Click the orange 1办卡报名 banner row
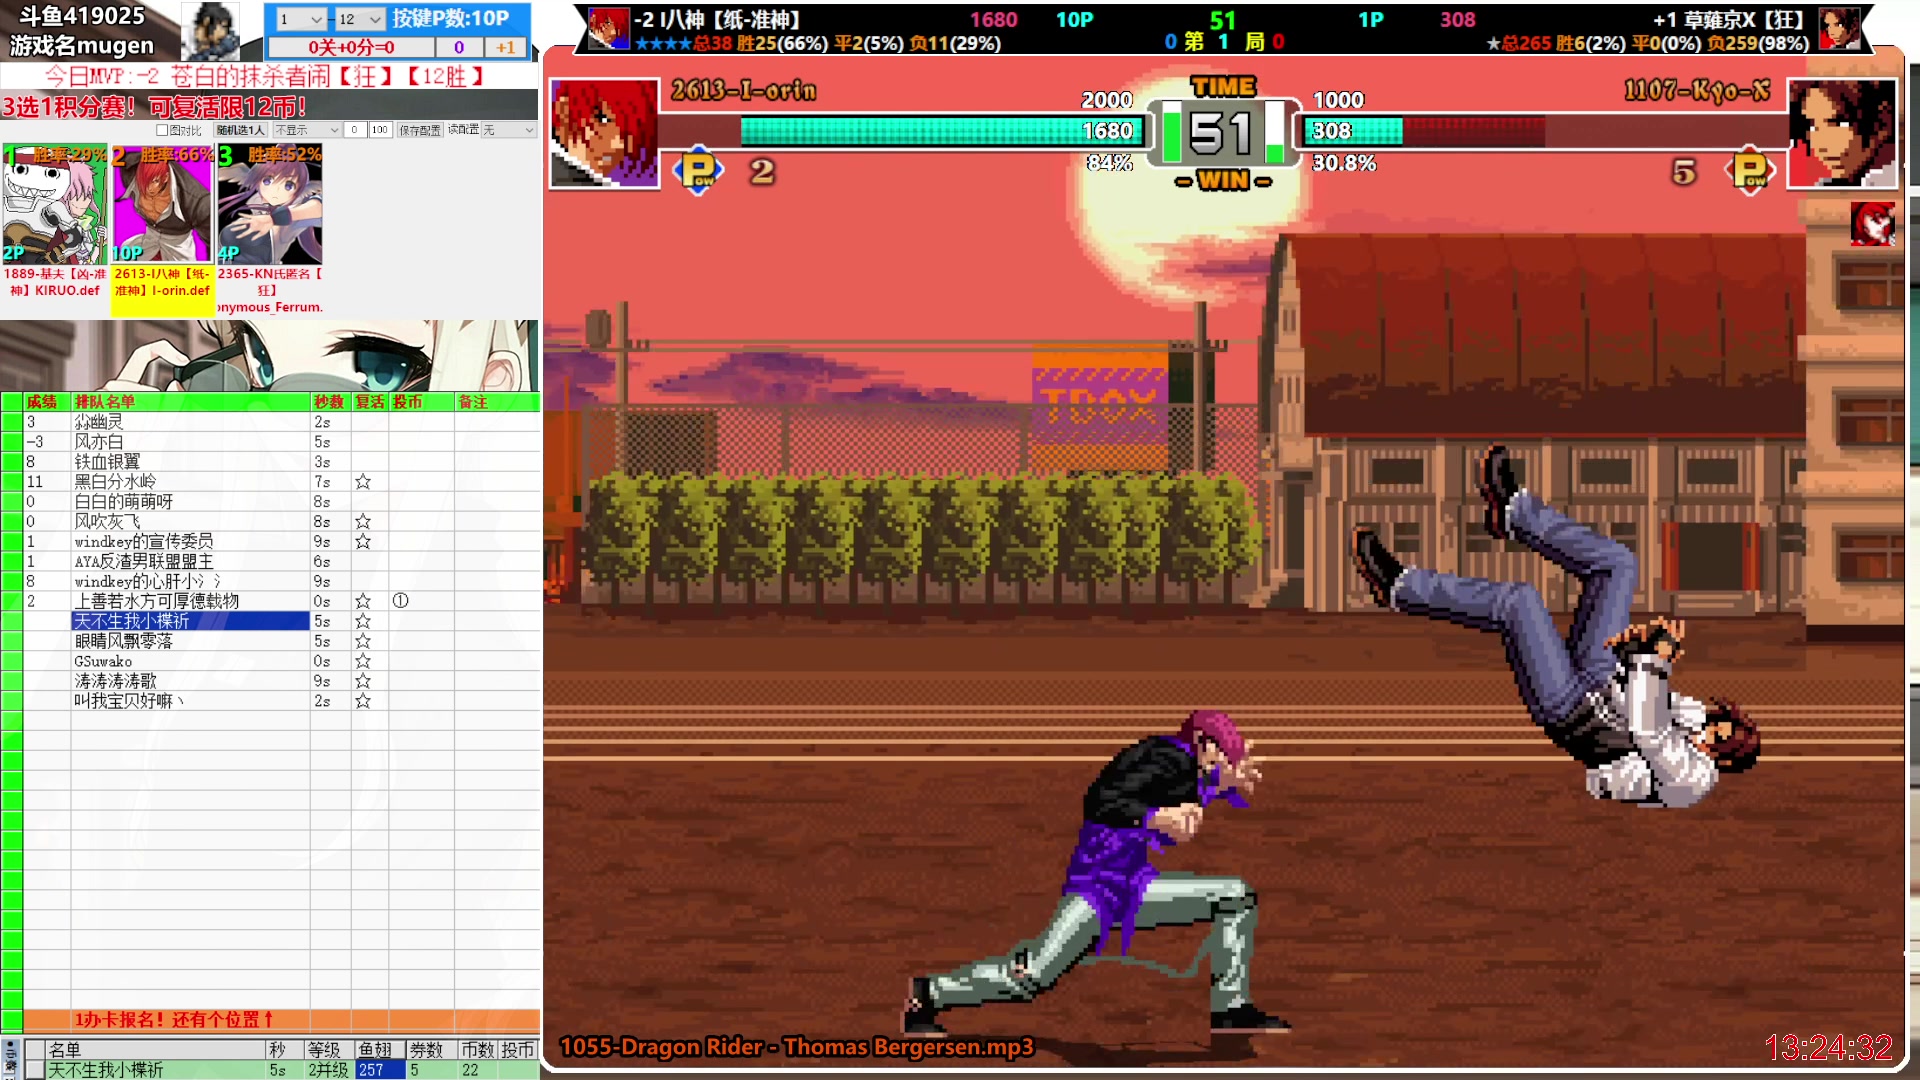Screen dimensions: 1920x1080 tap(280, 1020)
